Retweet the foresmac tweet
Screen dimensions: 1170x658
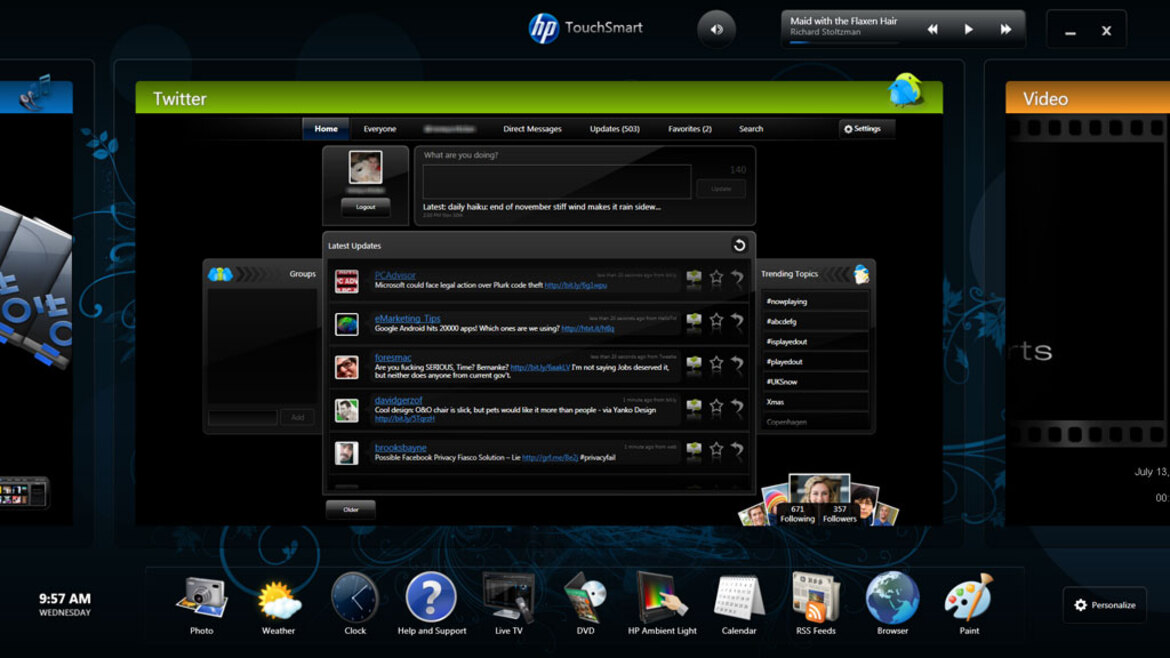[737, 364]
